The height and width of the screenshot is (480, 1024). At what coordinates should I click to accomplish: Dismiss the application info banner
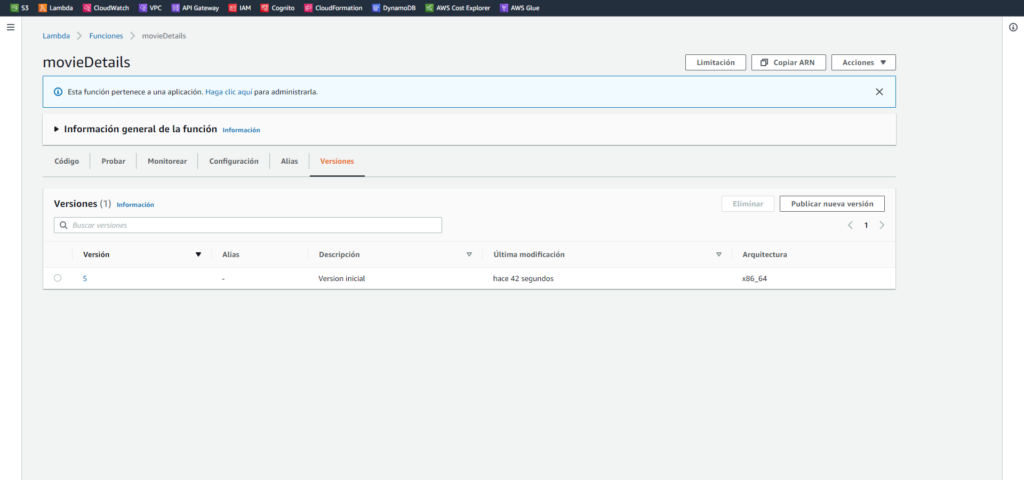click(879, 91)
